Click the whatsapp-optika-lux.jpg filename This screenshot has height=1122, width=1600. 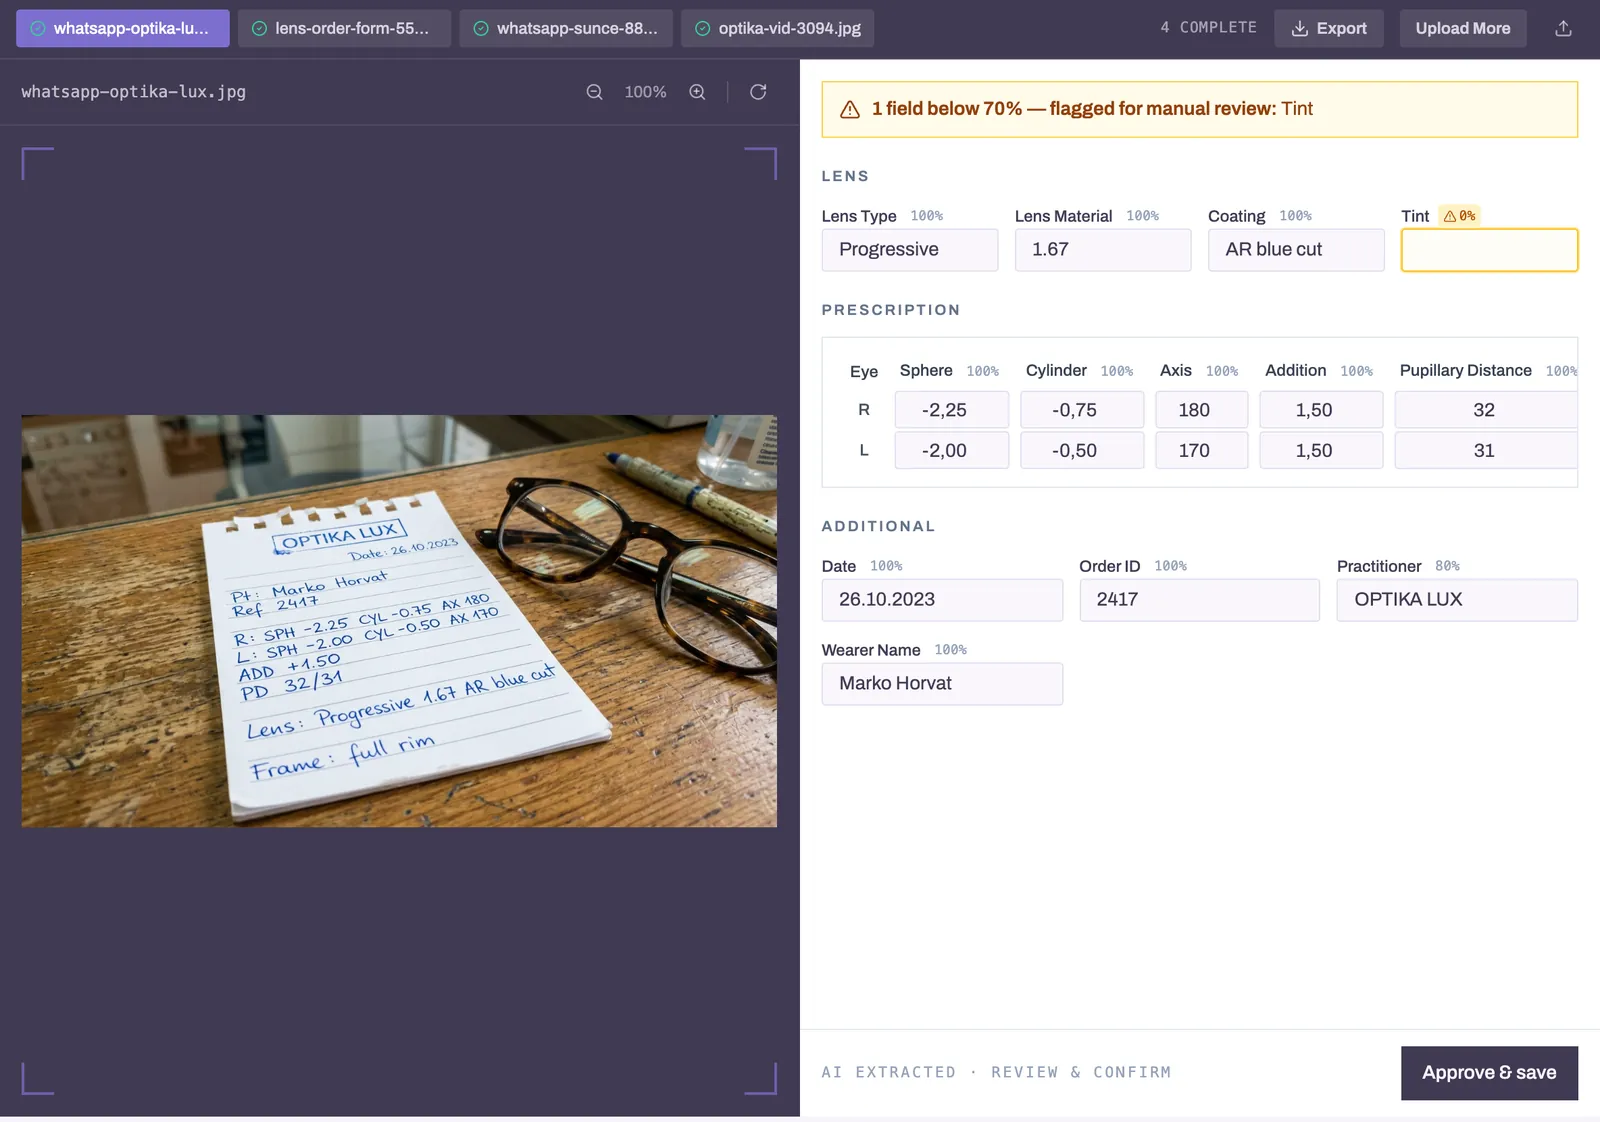(x=133, y=92)
